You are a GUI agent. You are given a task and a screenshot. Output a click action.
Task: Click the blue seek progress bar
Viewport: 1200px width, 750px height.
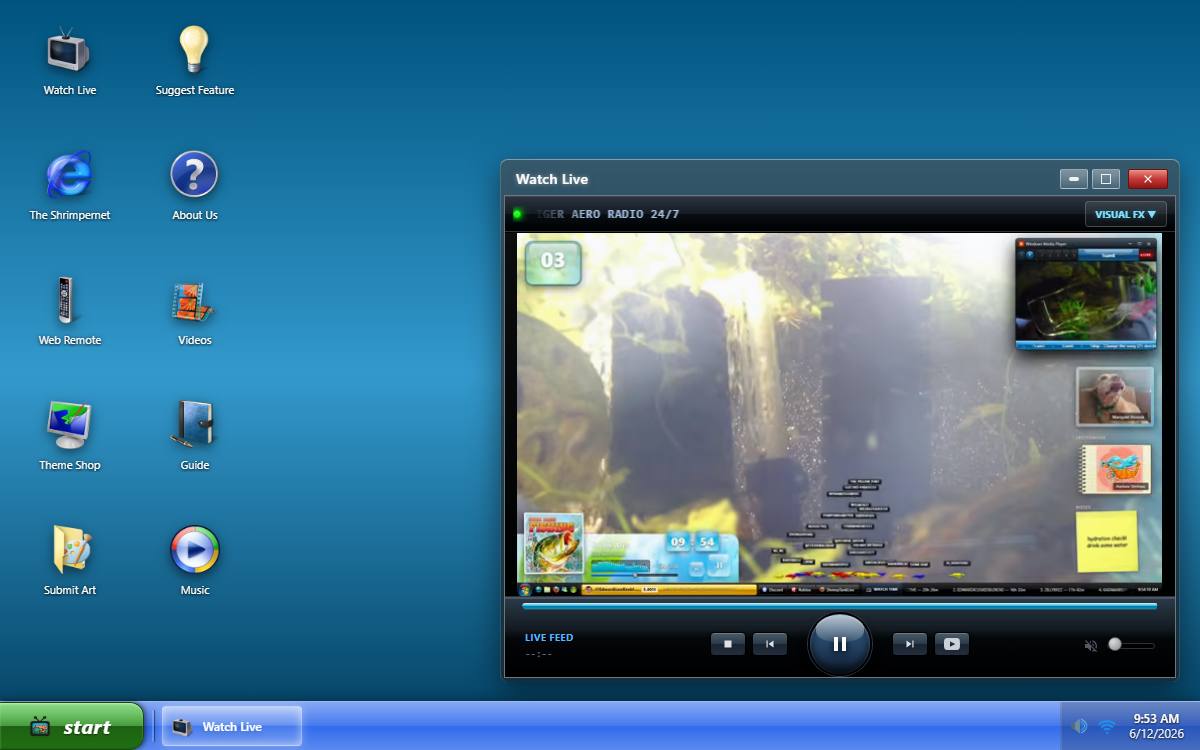click(840, 605)
